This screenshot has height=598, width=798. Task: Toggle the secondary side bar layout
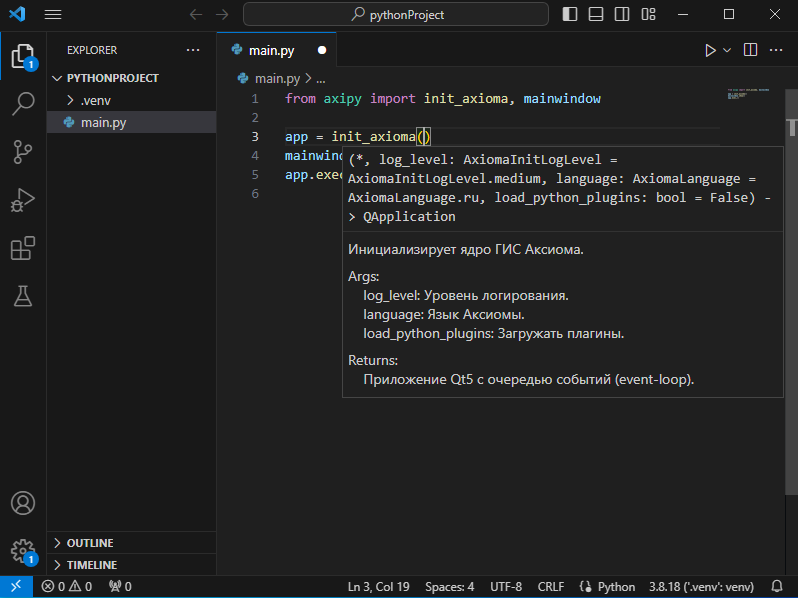click(622, 15)
